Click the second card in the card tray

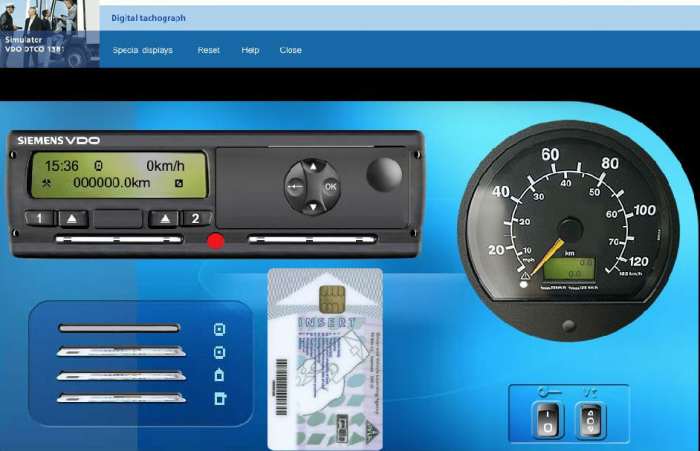click(x=121, y=352)
